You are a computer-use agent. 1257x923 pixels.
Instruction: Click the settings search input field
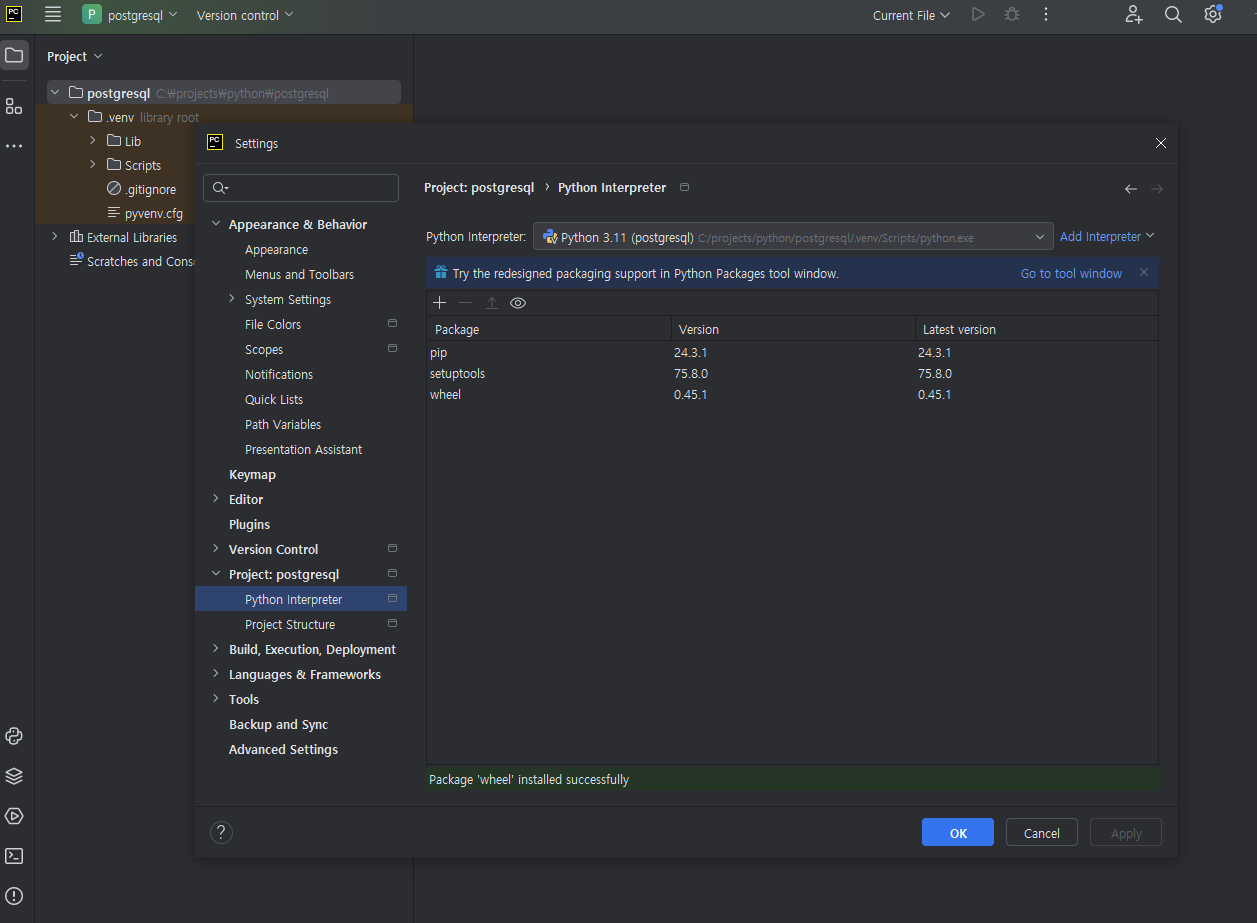point(301,188)
